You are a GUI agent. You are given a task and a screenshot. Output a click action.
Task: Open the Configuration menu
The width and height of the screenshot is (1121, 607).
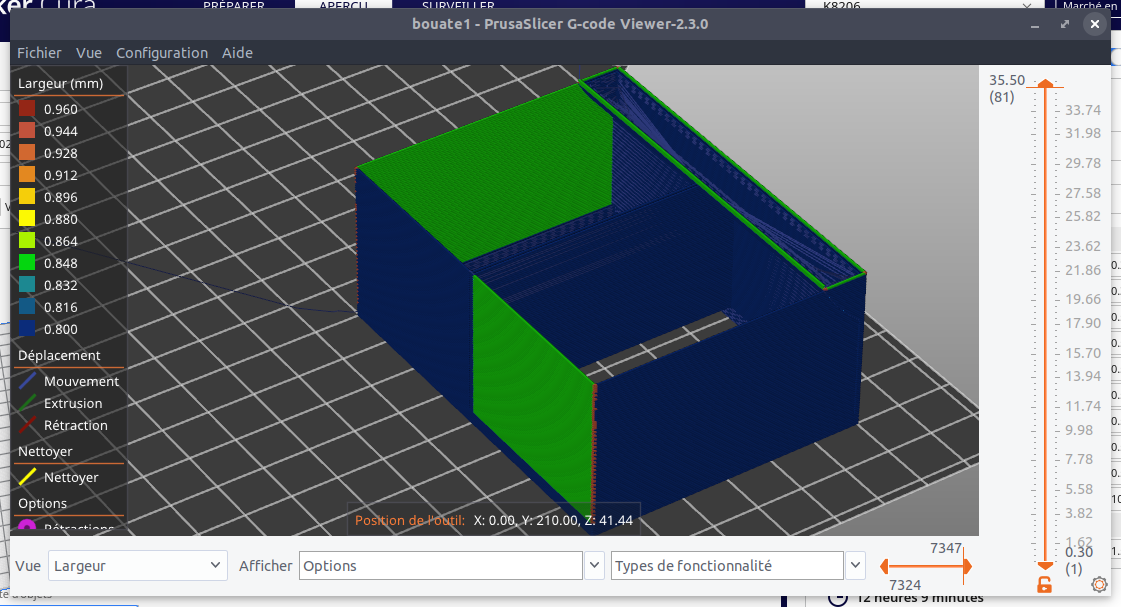coord(162,53)
